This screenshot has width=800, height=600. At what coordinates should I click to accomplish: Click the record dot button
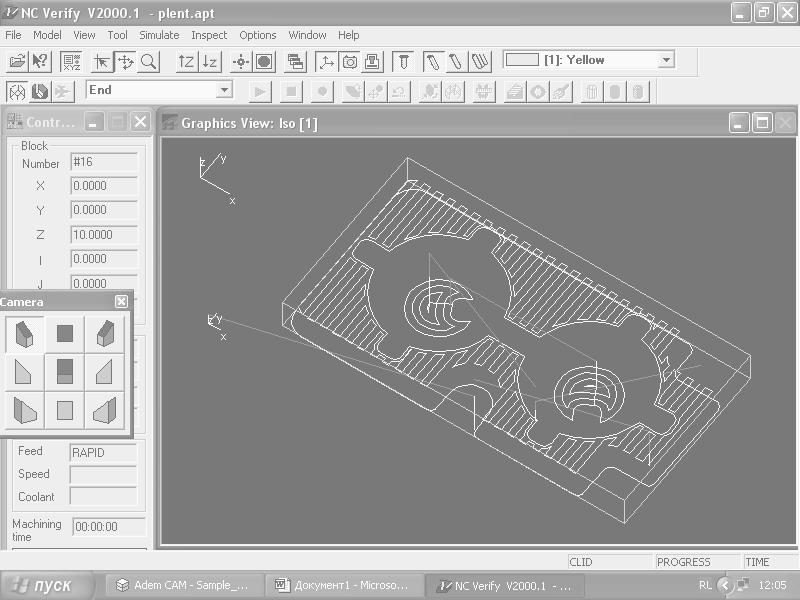click(x=322, y=92)
